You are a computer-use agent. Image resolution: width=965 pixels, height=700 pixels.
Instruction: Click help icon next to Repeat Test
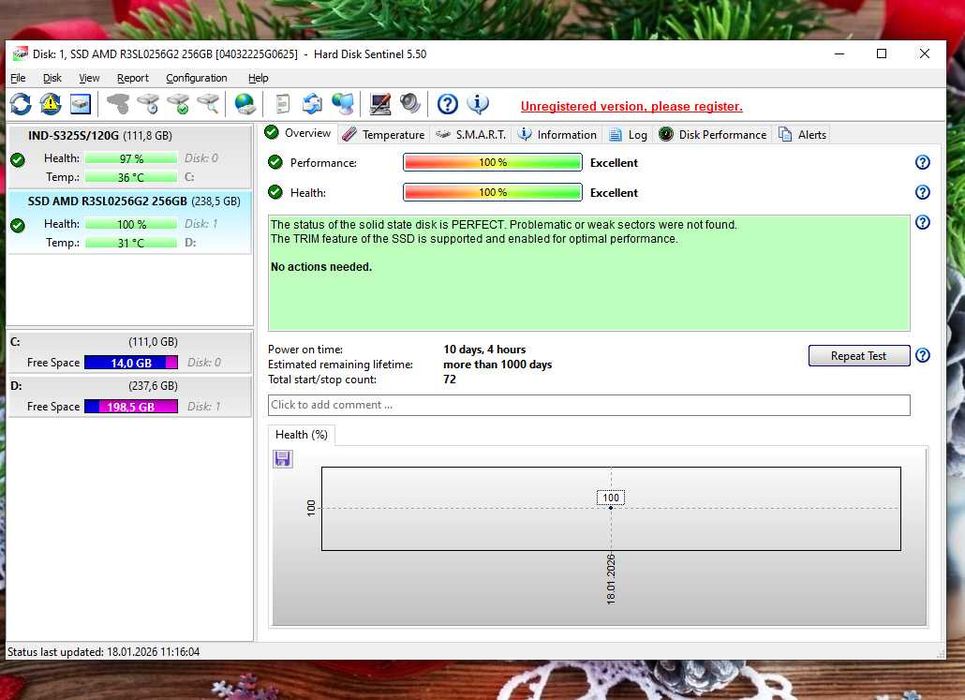[x=922, y=355]
